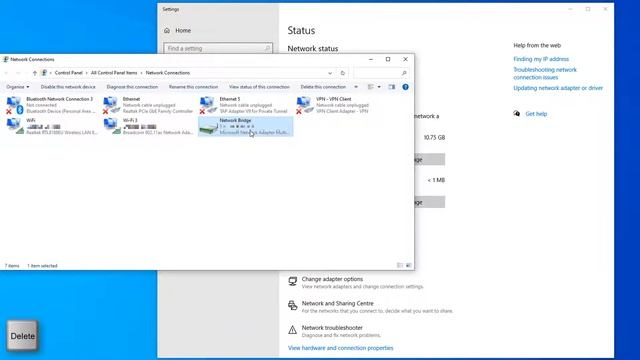Click the Network status heading
The image size is (640, 360).
(x=313, y=49)
